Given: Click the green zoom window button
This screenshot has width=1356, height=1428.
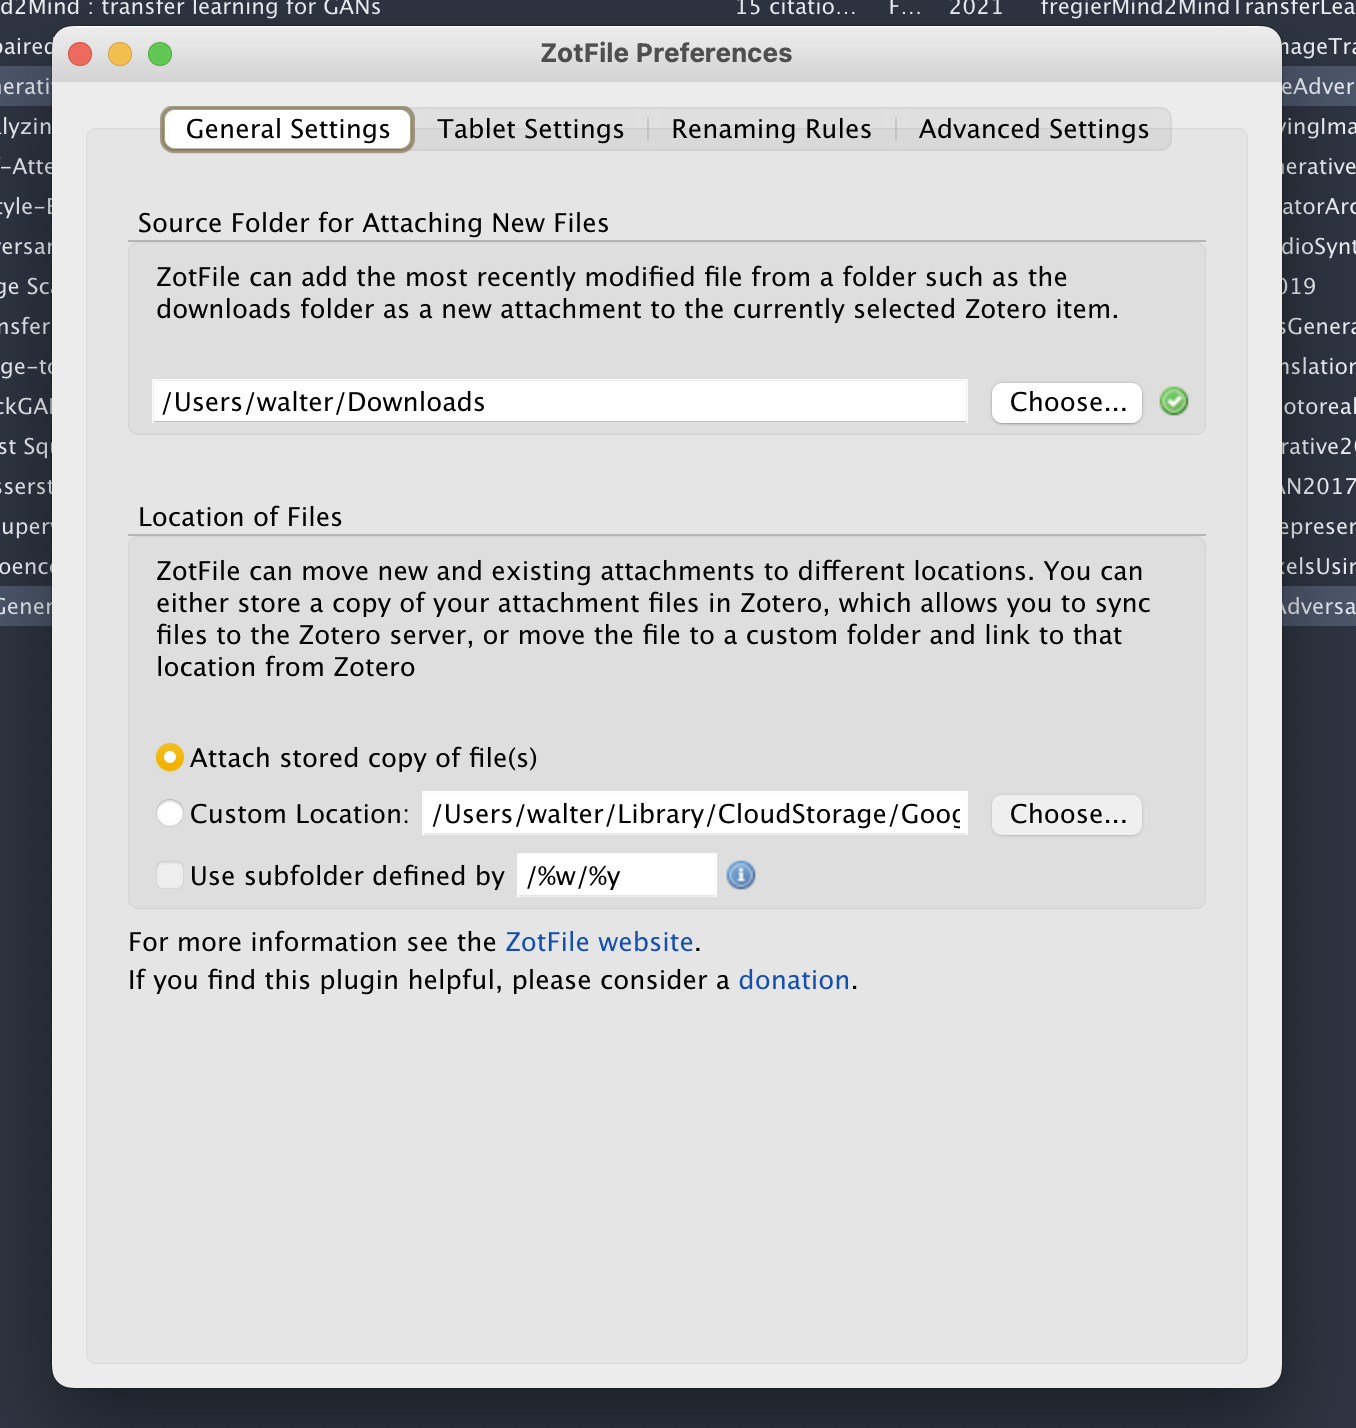Looking at the screenshot, I should [160, 54].
